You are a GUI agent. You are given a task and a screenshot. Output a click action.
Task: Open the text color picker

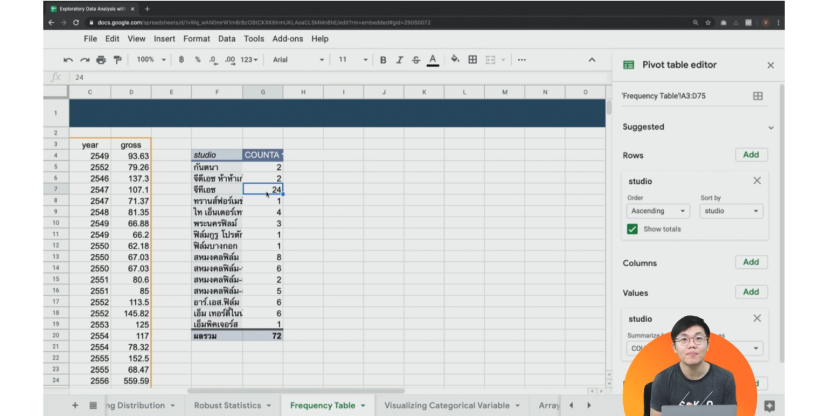click(x=432, y=60)
